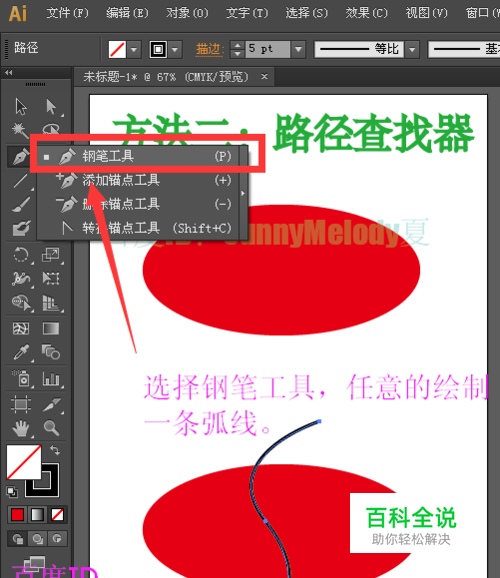The image size is (500, 578).
Task: Enable Draw Normal mode
Action: click(x=17, y=539)
